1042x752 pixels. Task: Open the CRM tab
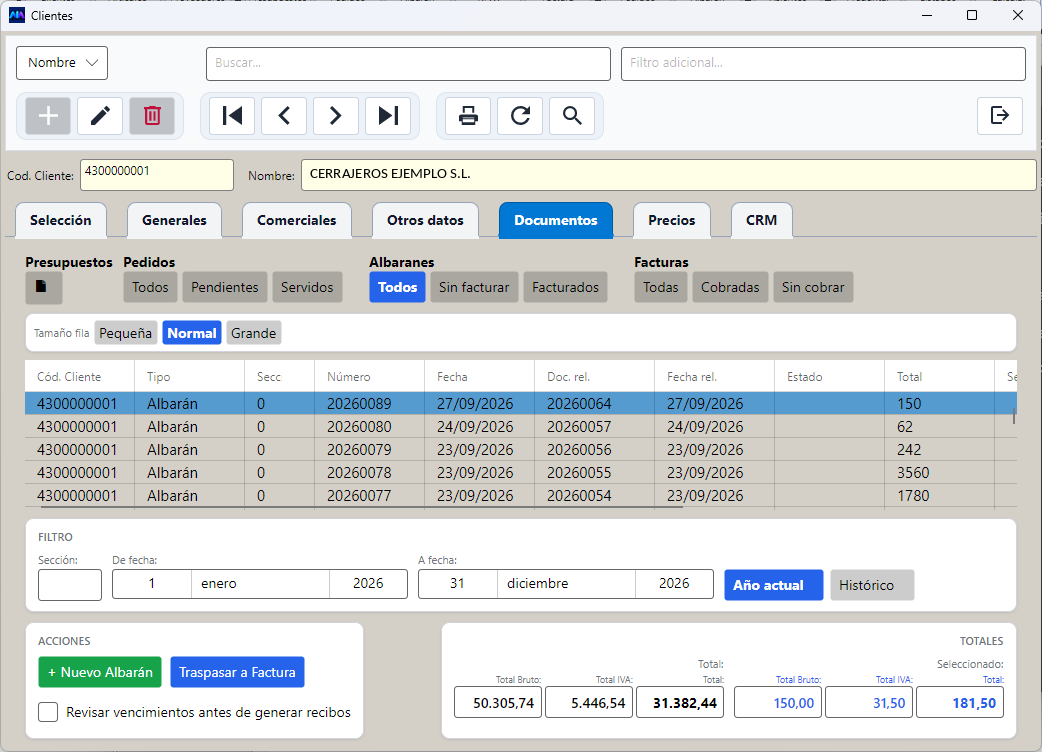pyautogui.click(x=762, y=220)
